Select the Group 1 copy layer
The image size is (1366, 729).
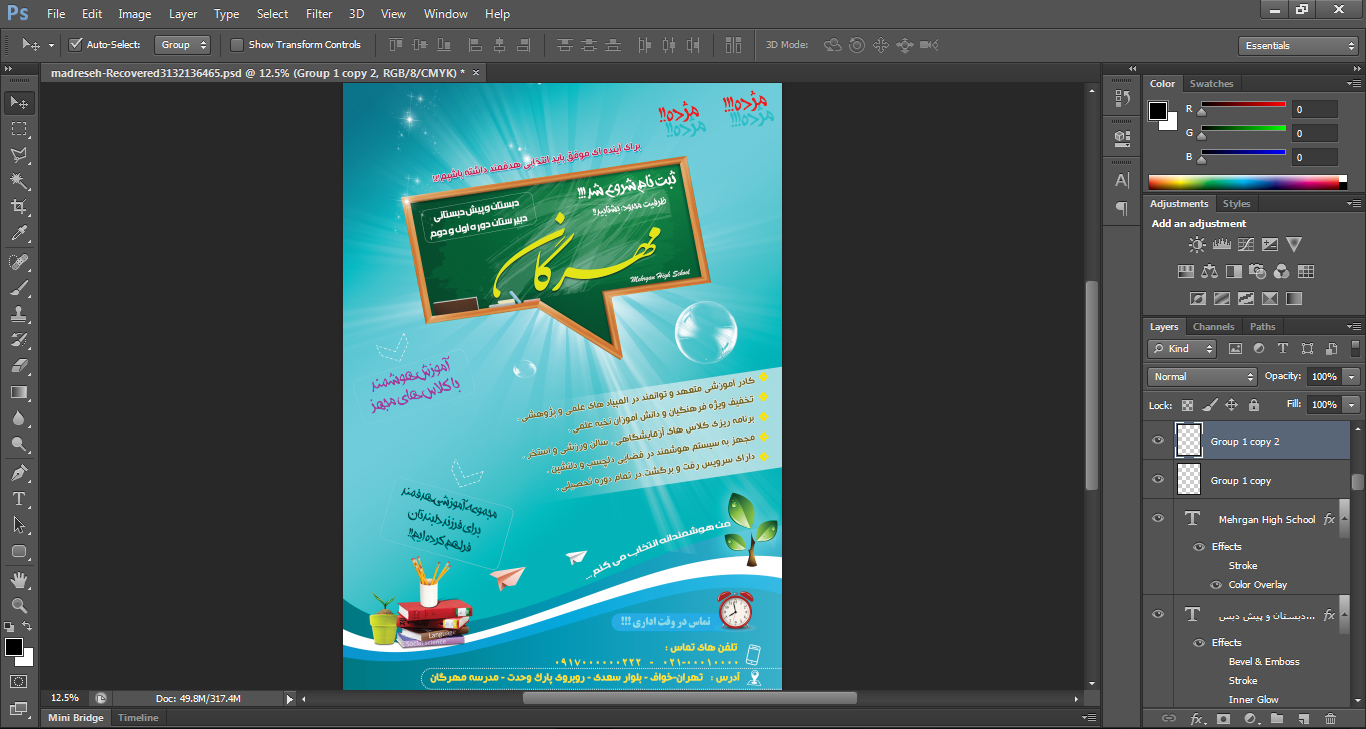coord(1246,480)
